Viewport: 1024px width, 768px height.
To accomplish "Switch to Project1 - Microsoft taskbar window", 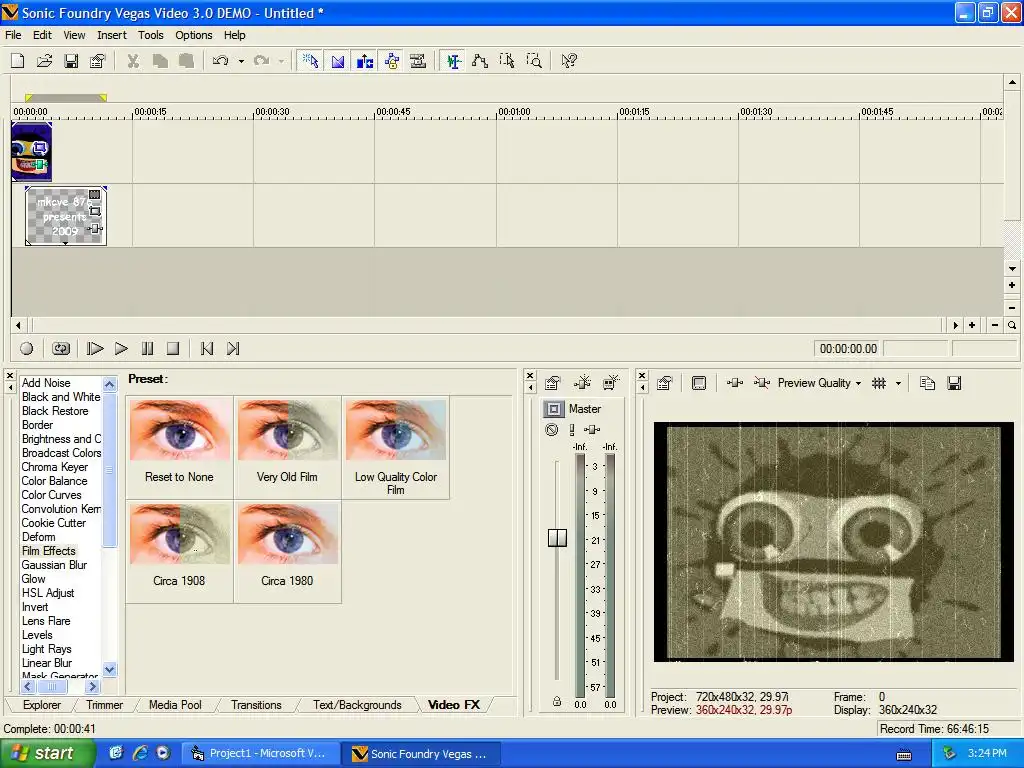I will pyautogui.click(x=261, y=754).
